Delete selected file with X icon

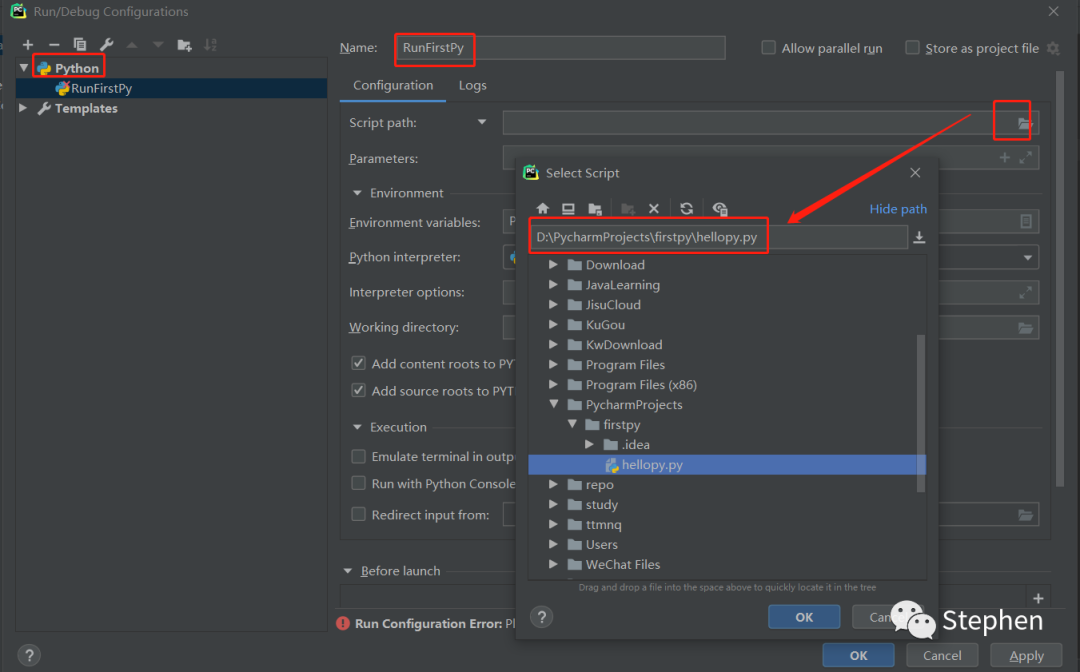coord(654,209)
